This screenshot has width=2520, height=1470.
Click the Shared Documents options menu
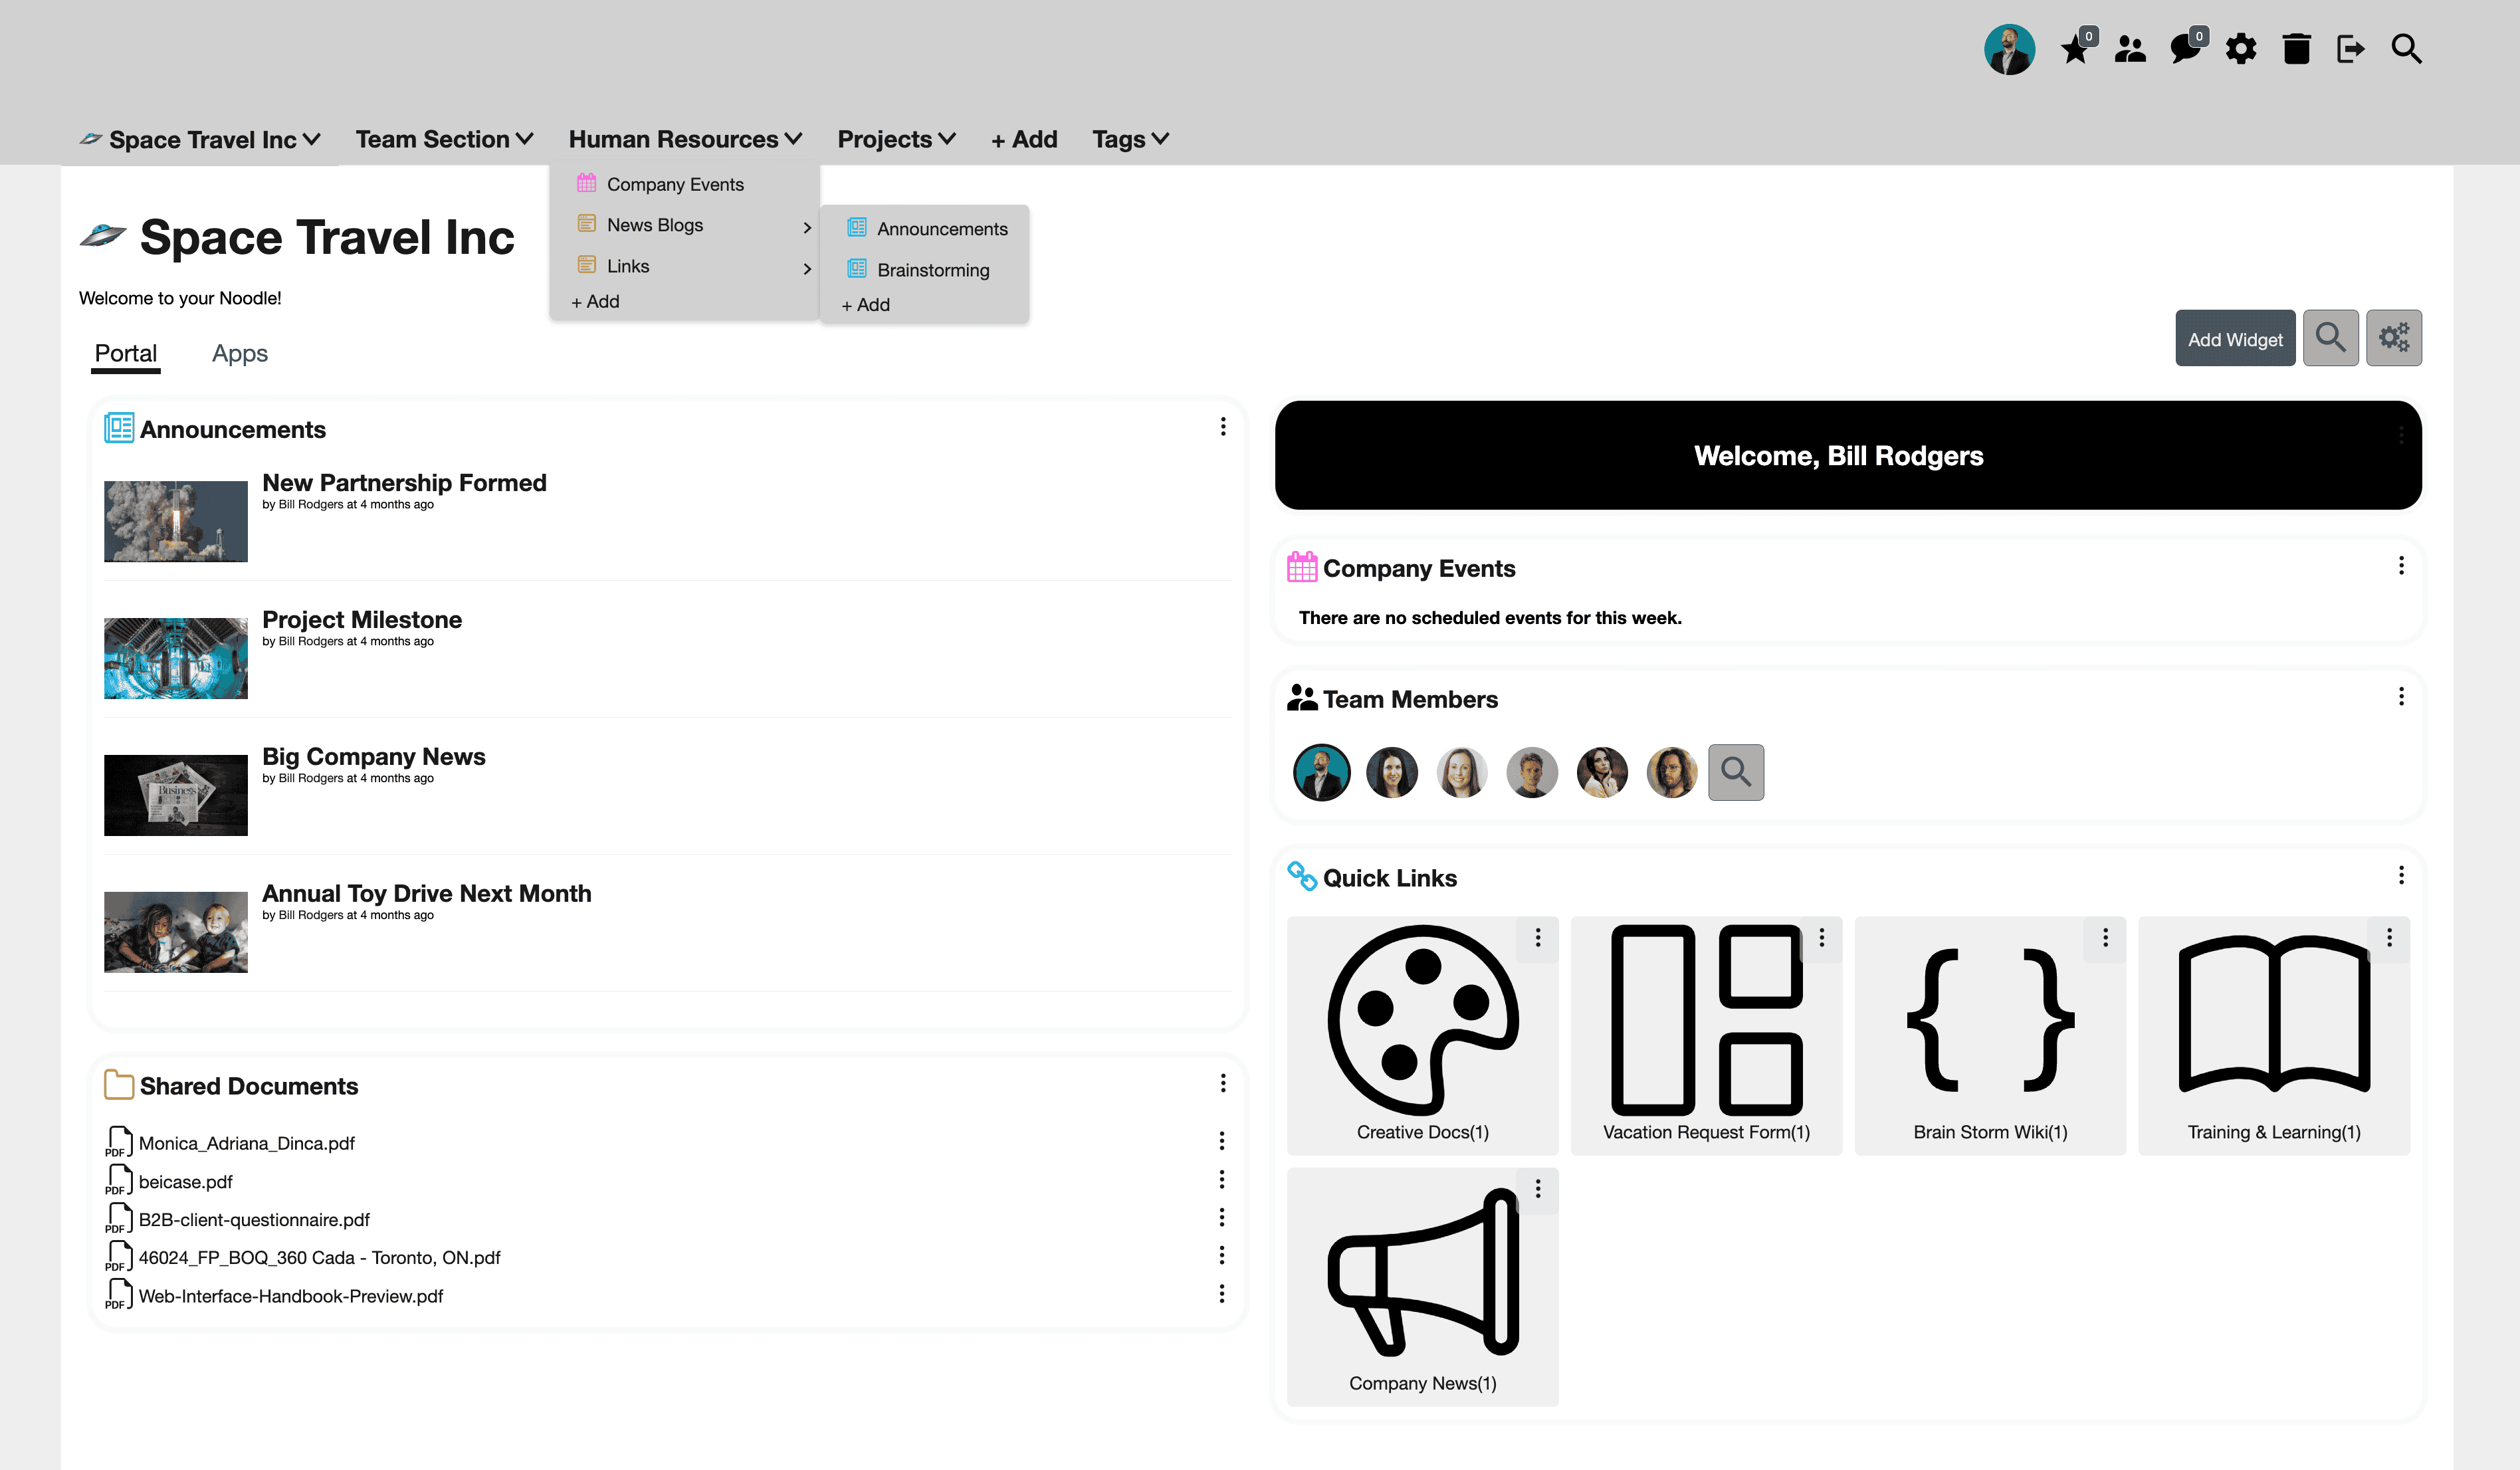click(1225, 1083)
